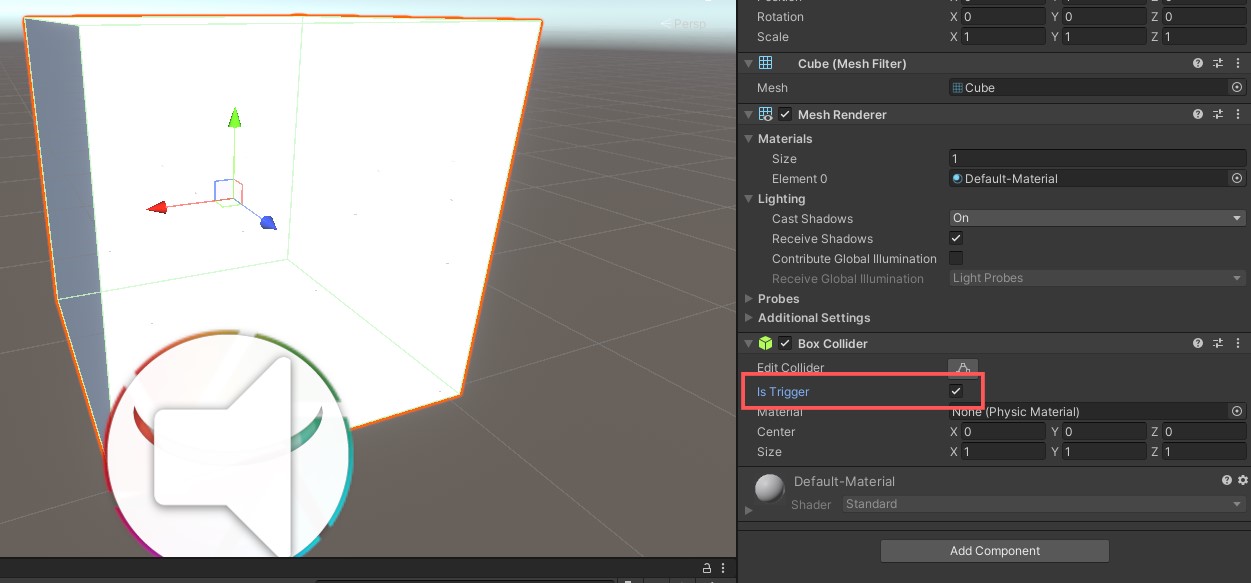Uncheck the Is Trigger checkbox

(956, 391)
